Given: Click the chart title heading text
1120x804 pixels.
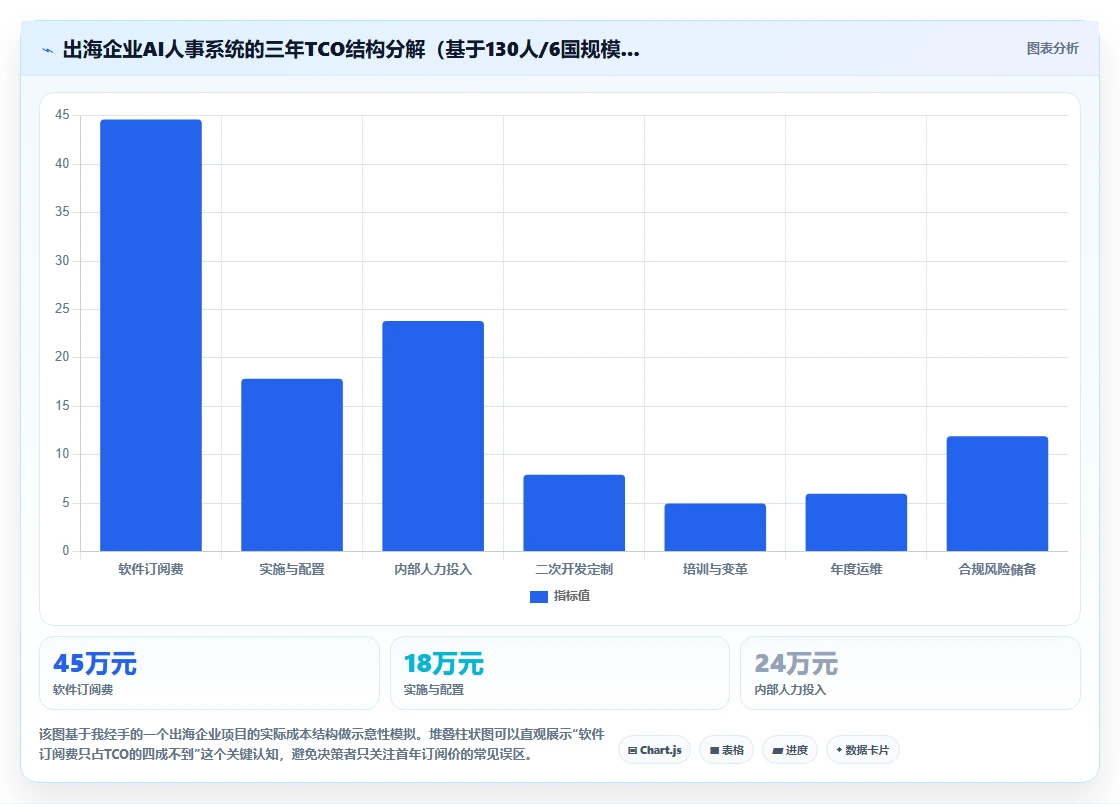Looking at the screenshot, I should coord(351,49).
